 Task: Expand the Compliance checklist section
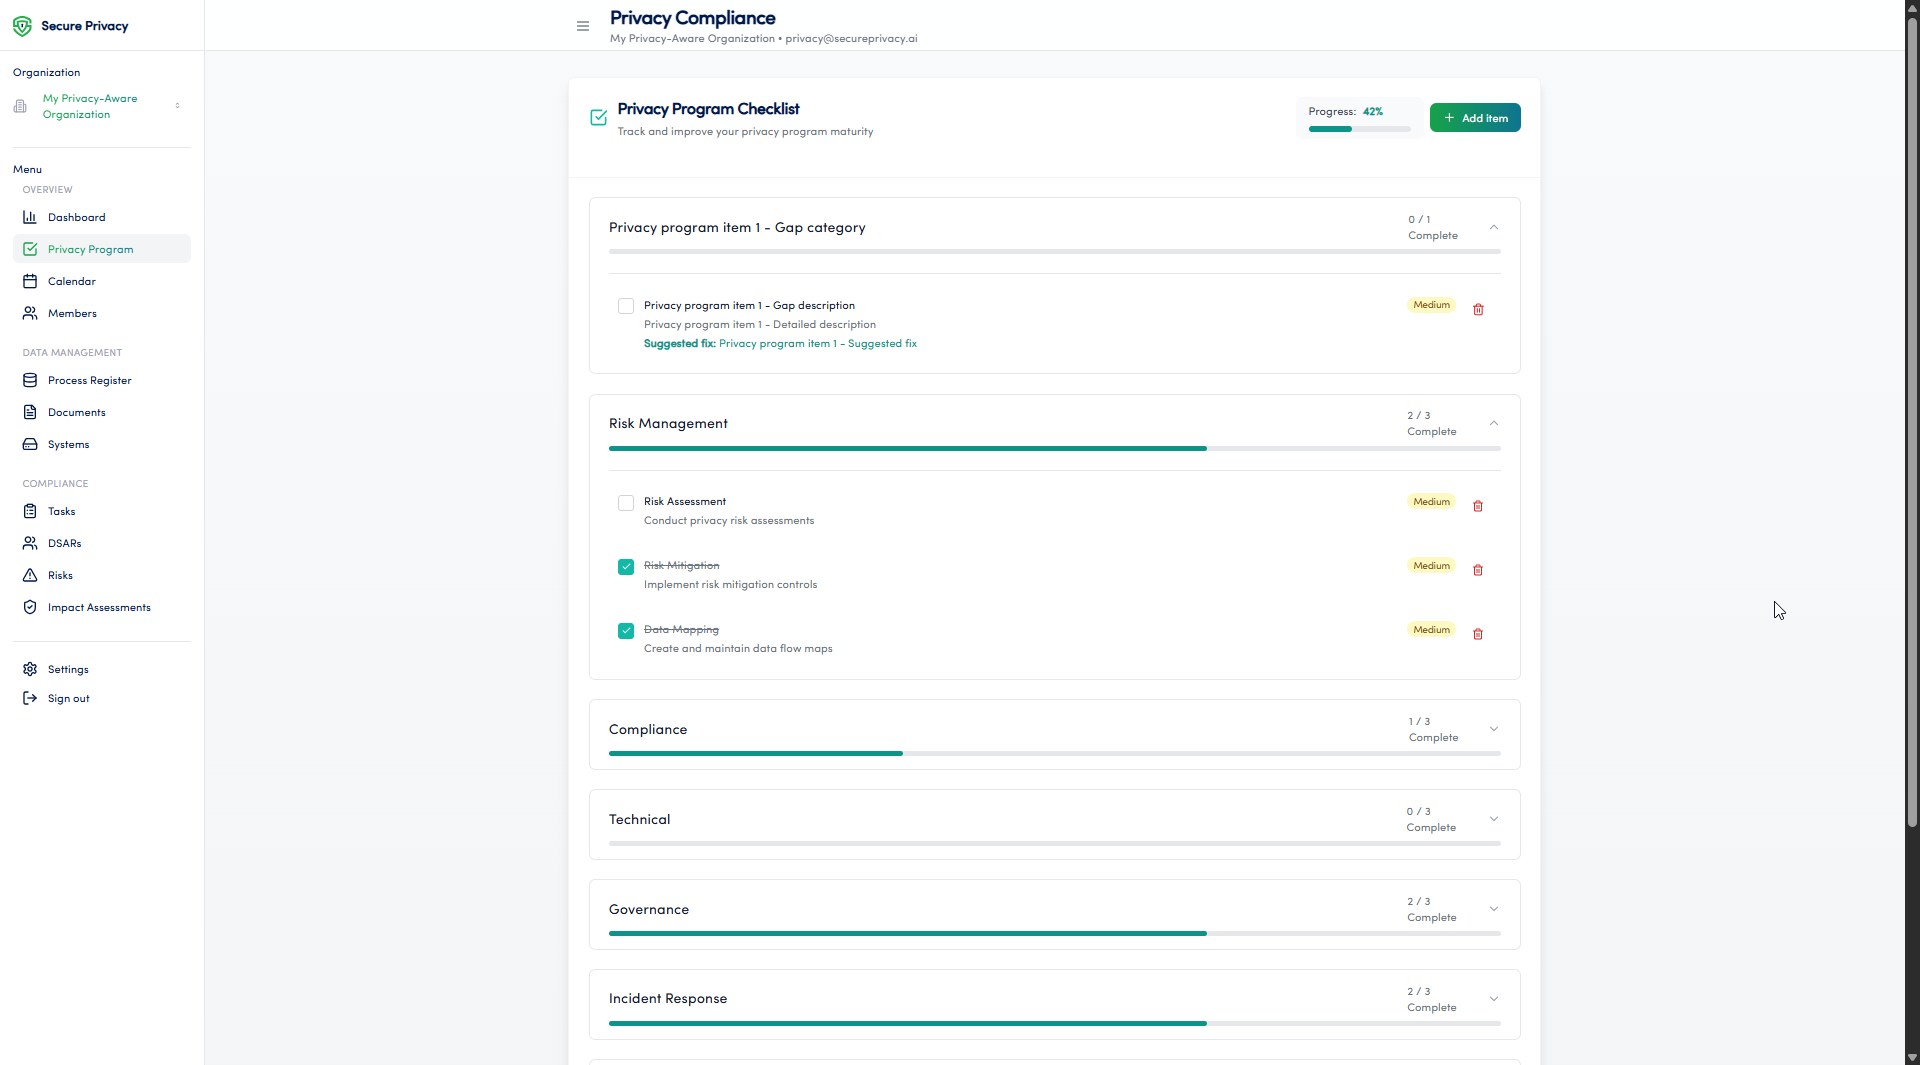point(1493,729)
